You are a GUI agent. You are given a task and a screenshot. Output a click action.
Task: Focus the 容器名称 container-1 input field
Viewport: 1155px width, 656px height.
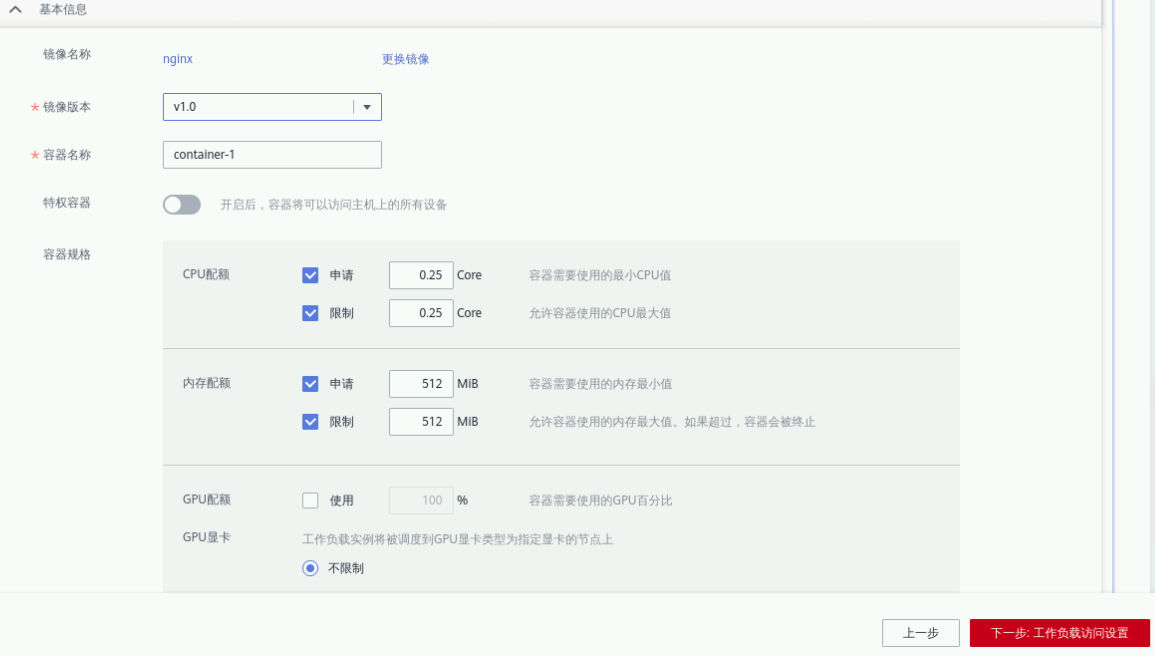[272, 155]
